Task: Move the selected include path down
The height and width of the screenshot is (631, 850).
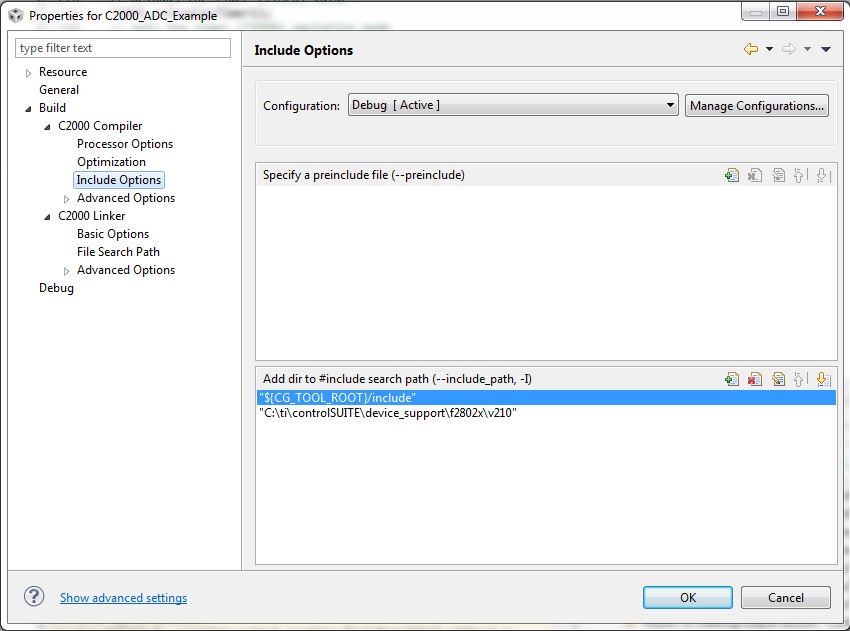Action: [x=822, y=379]
